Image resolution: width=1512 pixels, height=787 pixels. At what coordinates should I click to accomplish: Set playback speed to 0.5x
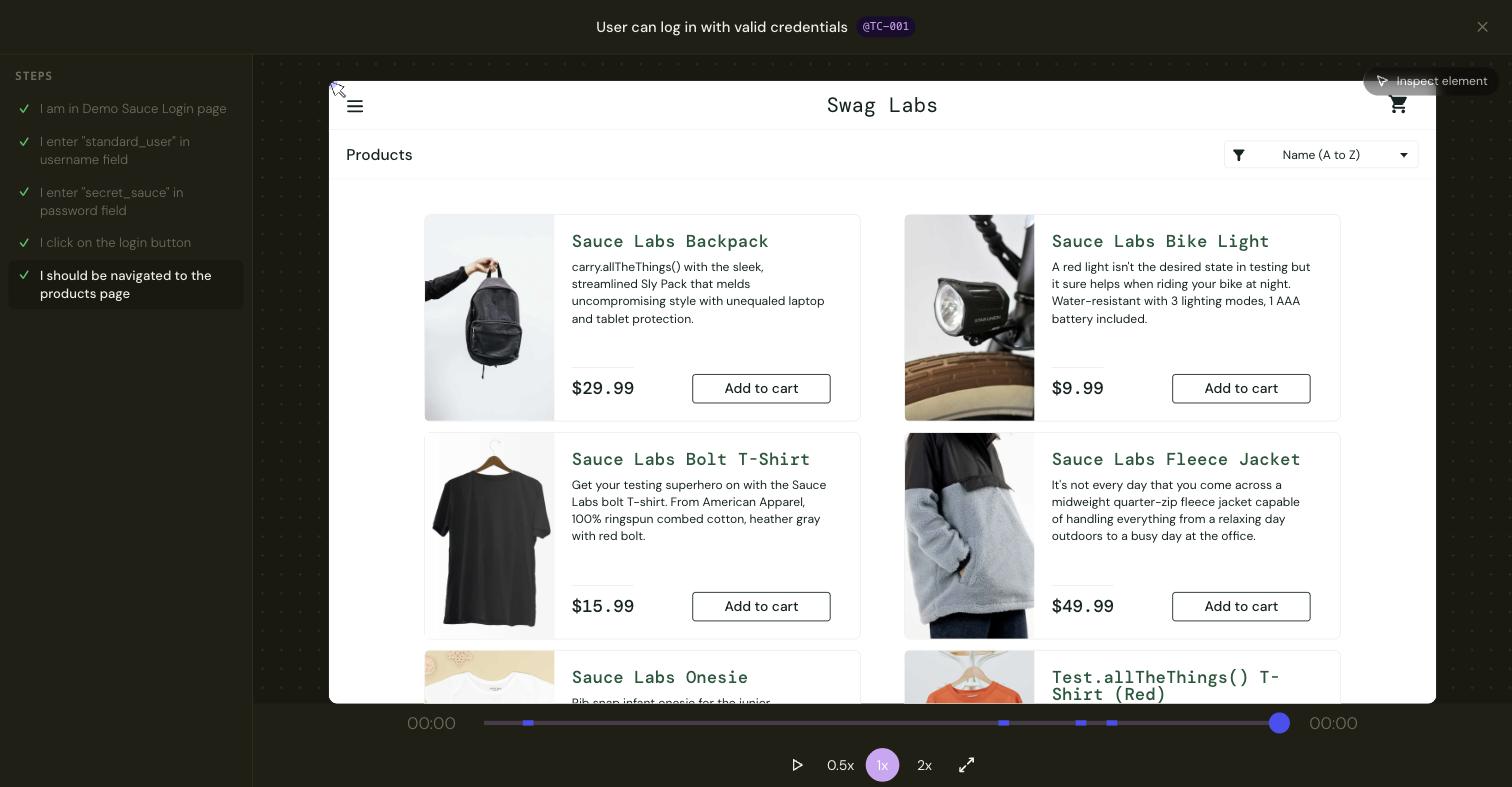[x=840, y=765]
